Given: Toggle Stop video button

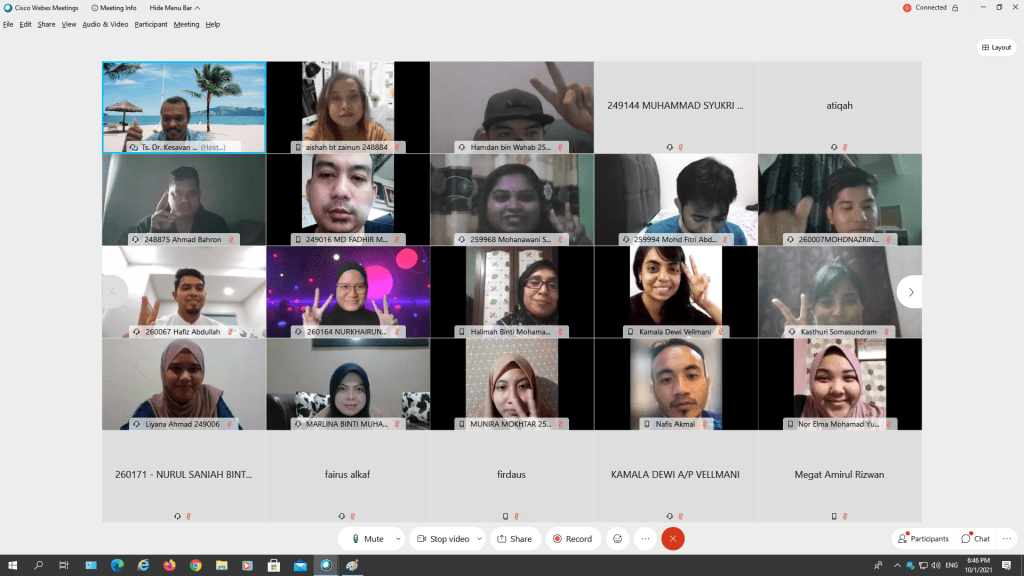Looking at the screenshot, I should [x=443, y=538].
